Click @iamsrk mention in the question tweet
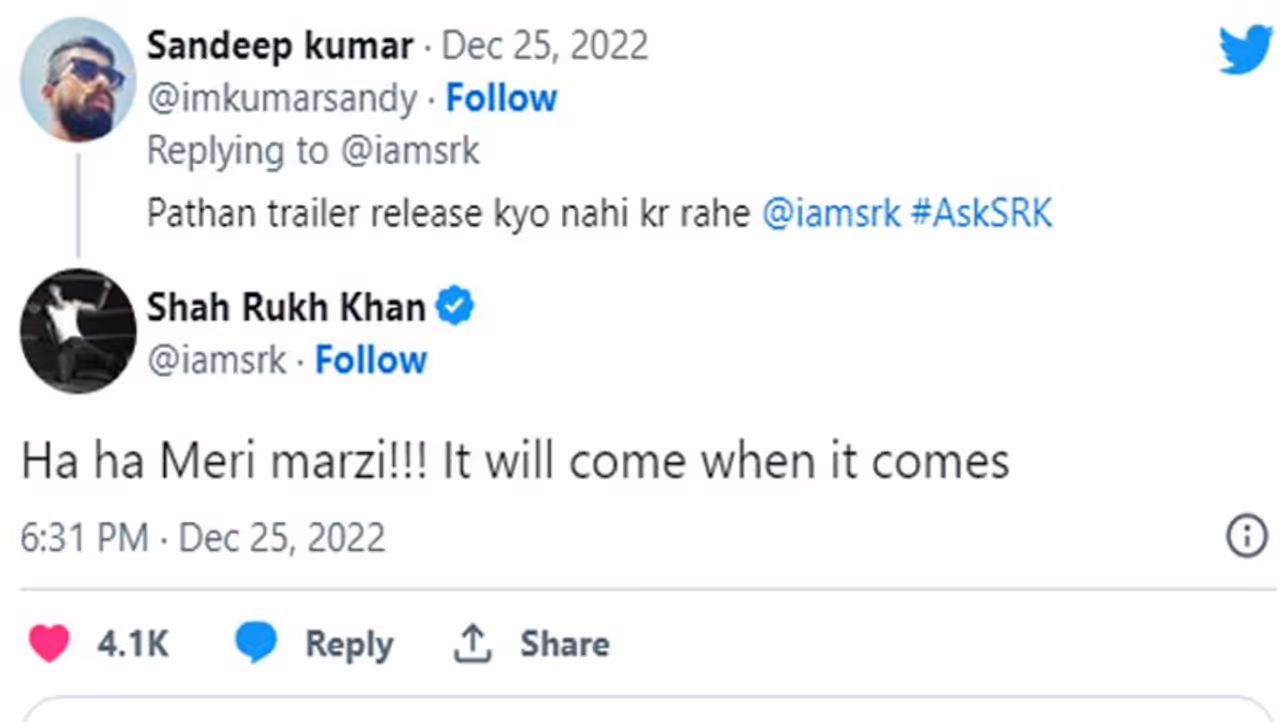 (831, 214)
